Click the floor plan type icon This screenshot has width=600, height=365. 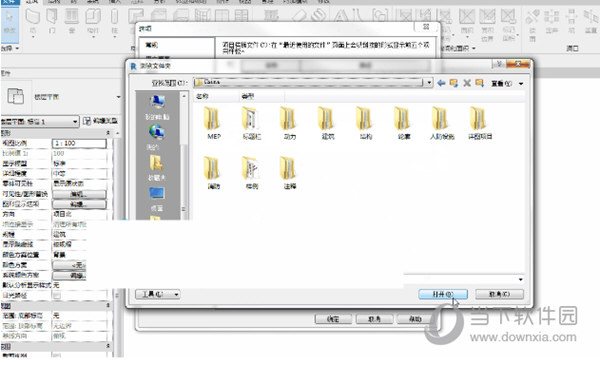16,96
